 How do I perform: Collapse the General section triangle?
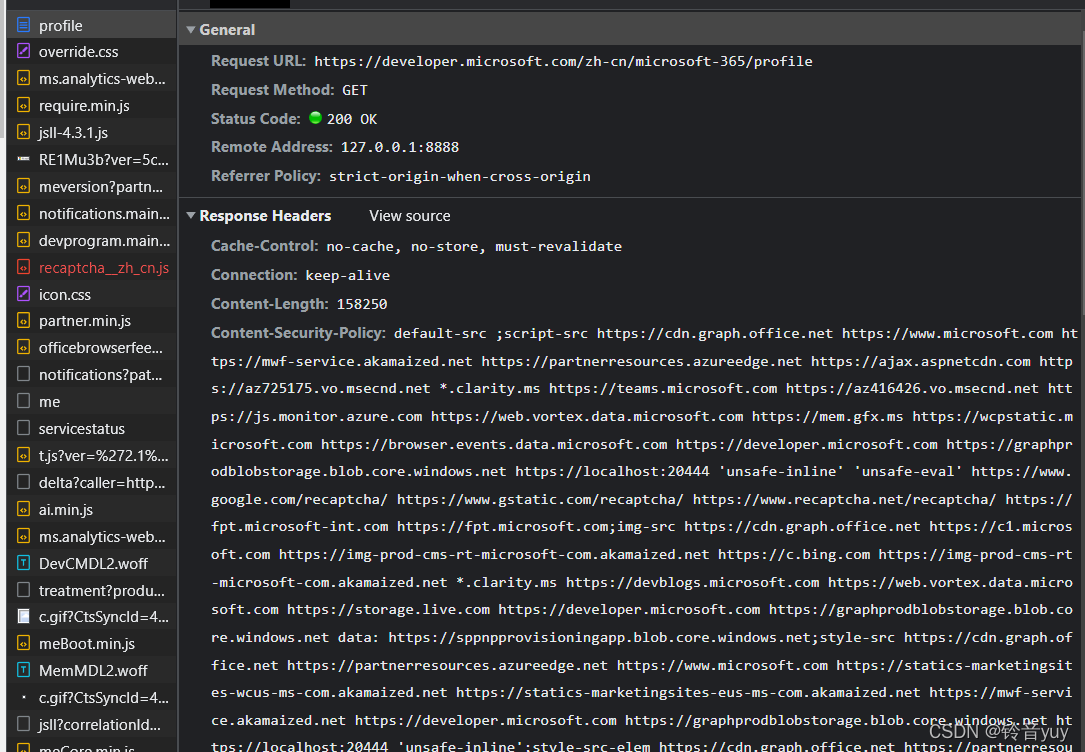[x=191, y=30]
